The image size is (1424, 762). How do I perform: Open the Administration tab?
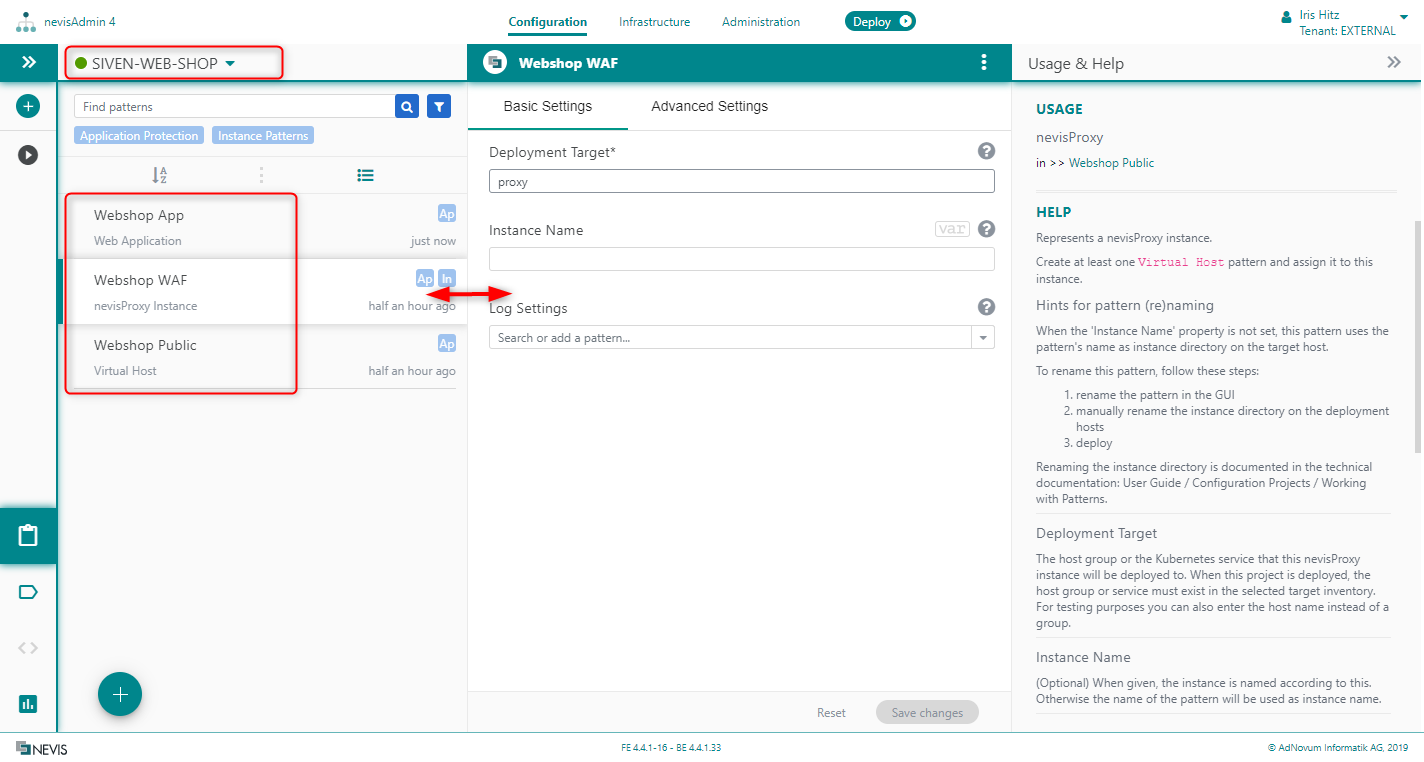(761, 22)
